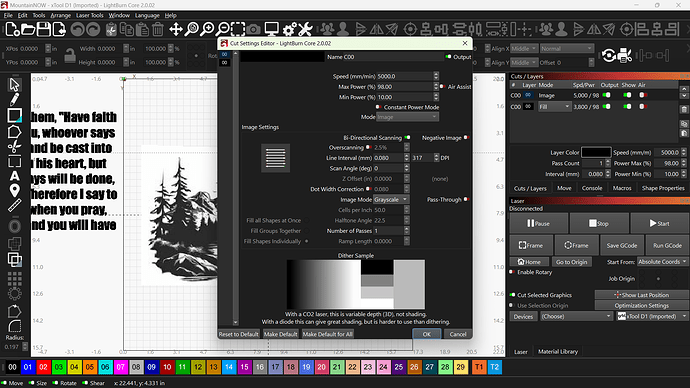Open Start From Absolute Coords dropdown

click(662, 262)
